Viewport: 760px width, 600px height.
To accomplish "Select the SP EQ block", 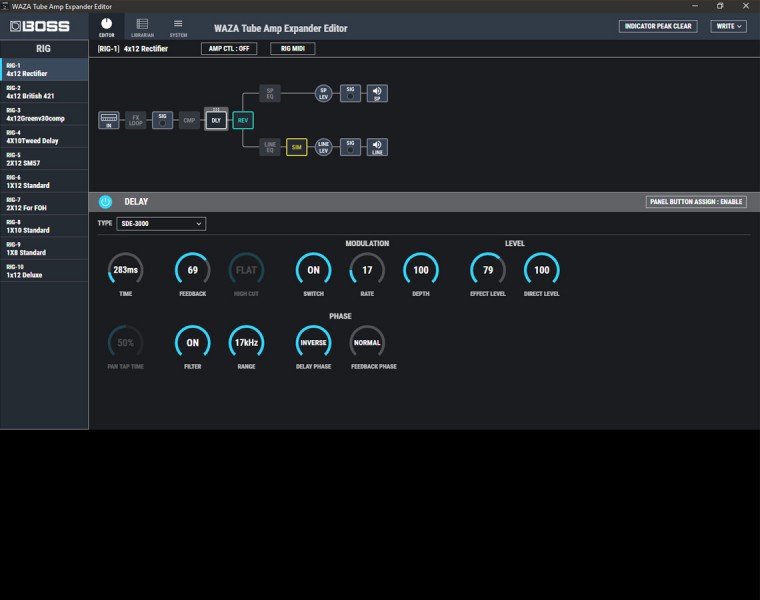I will point(270,93).
